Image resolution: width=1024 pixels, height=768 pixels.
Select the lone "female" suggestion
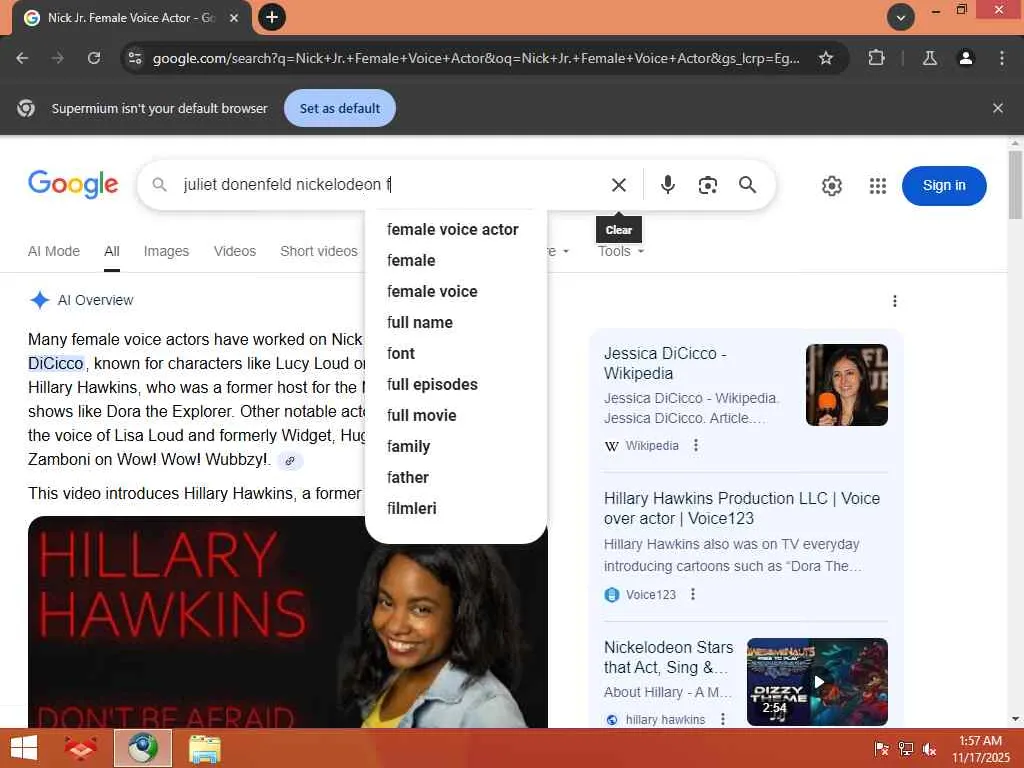[455, 261]
